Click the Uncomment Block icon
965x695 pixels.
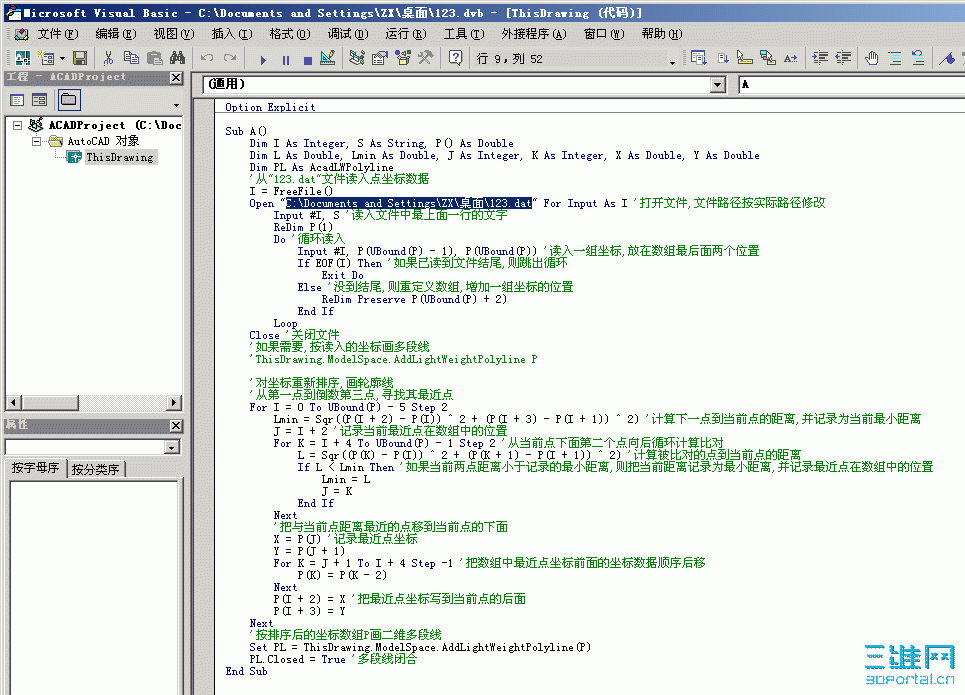918,58
